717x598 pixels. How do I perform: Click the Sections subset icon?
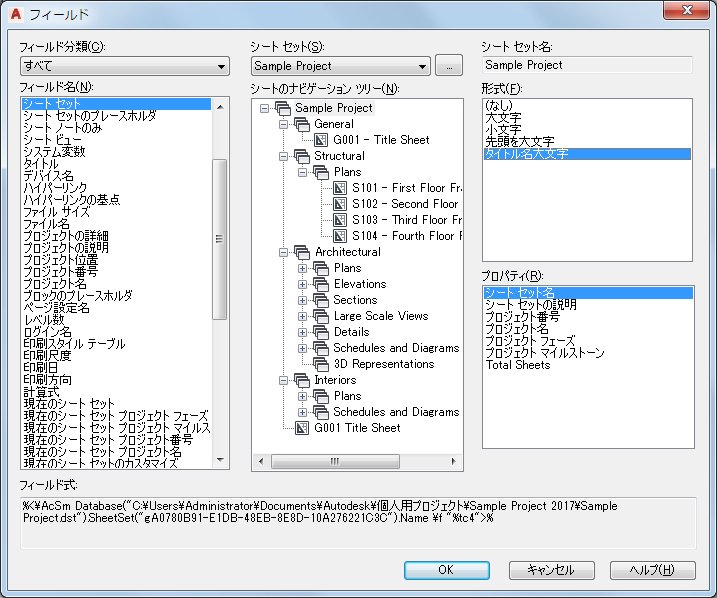(321, 300)
